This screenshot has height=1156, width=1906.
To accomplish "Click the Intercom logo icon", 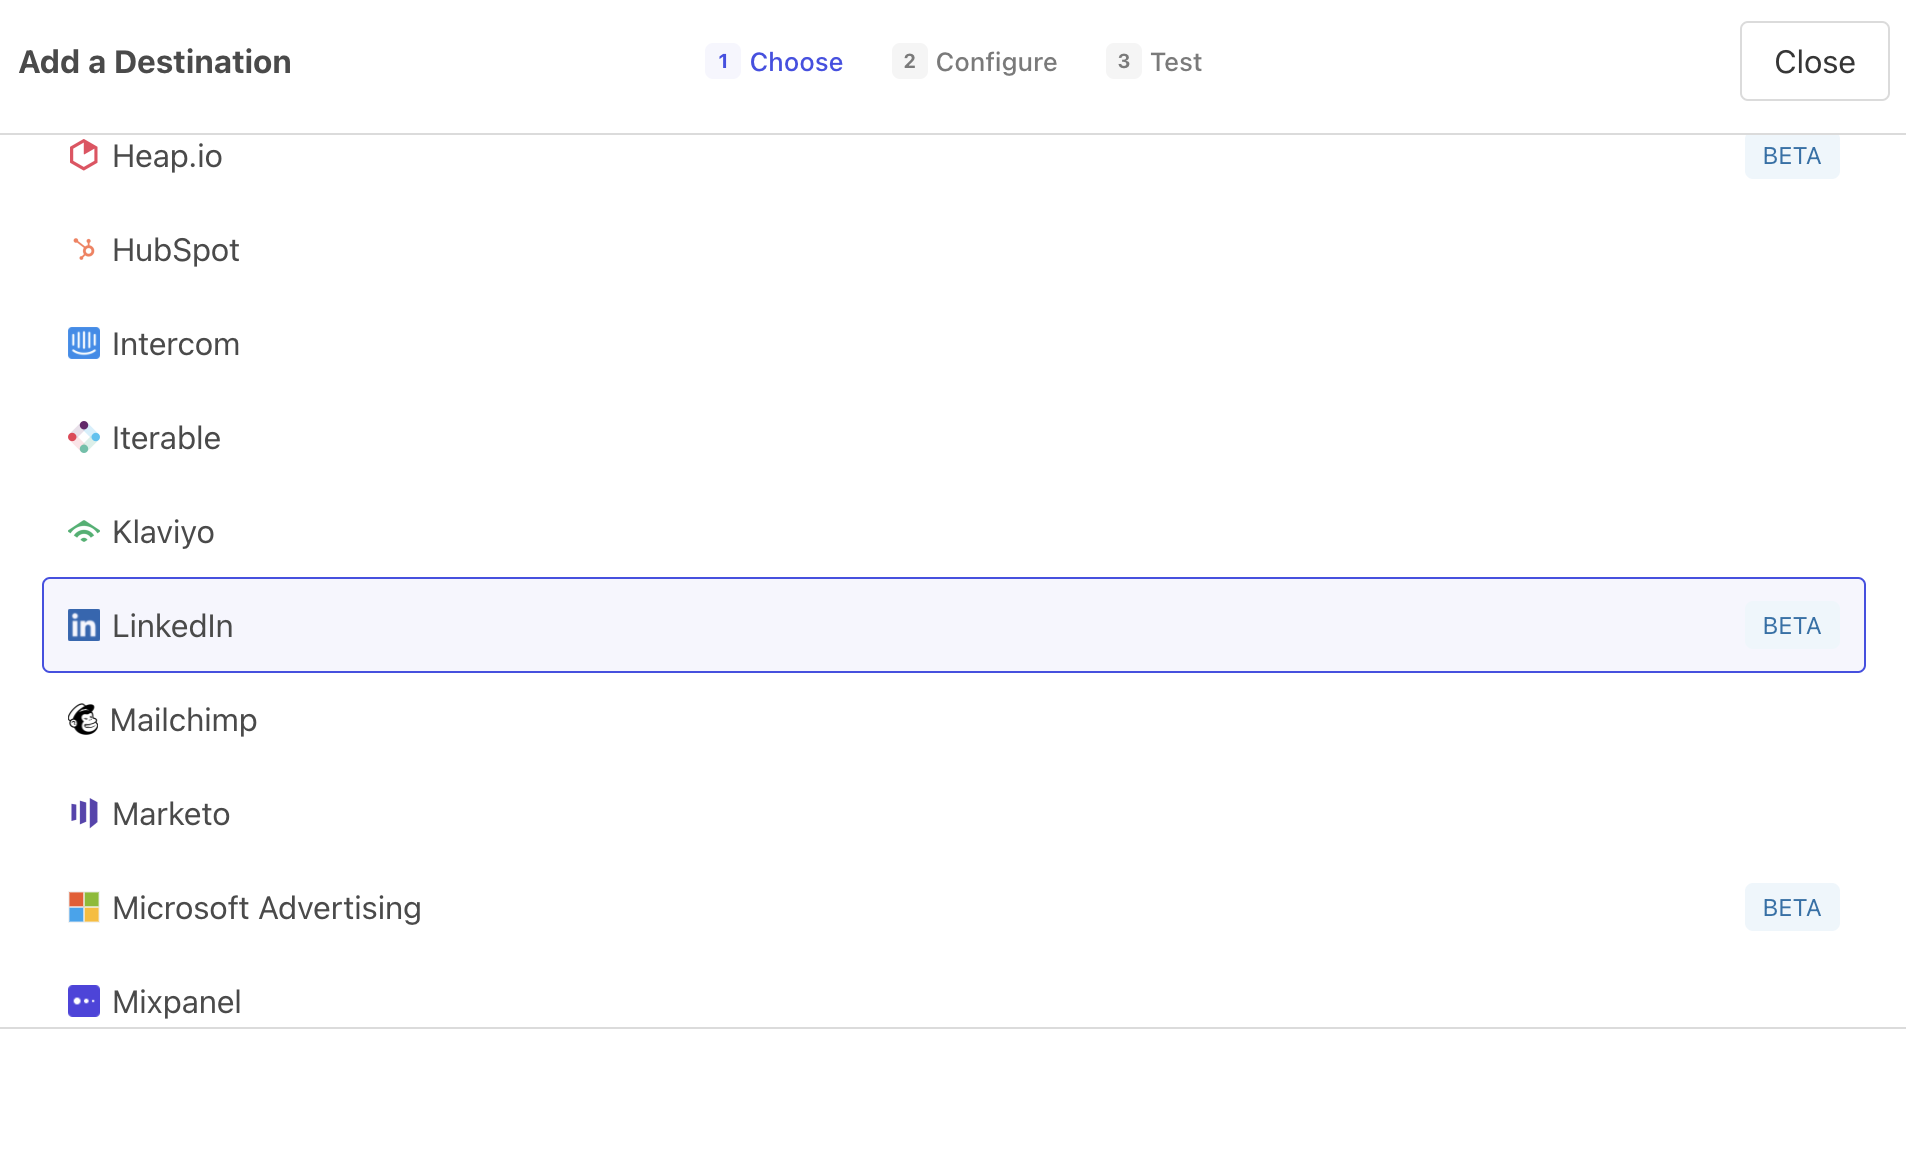I will 84,343.
